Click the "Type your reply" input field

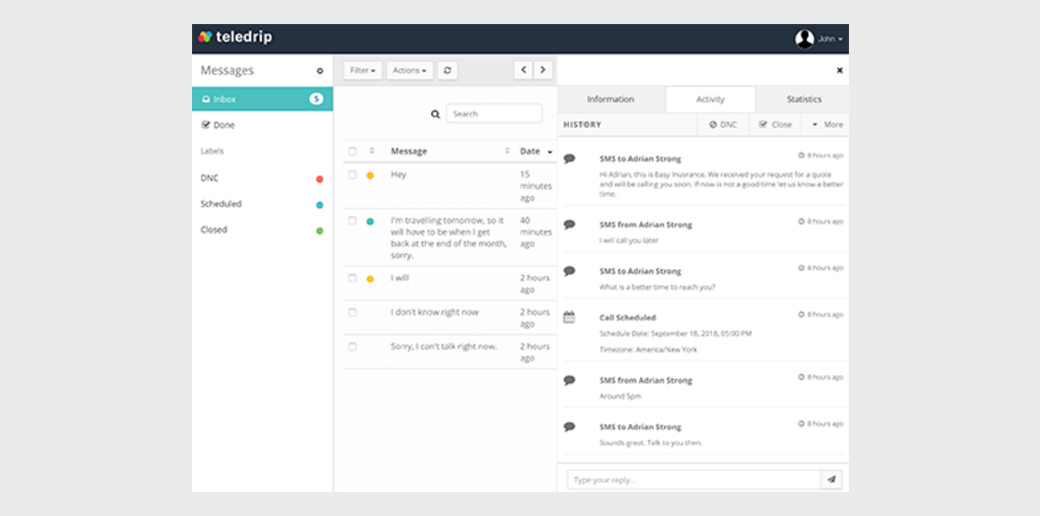point(693,480)
